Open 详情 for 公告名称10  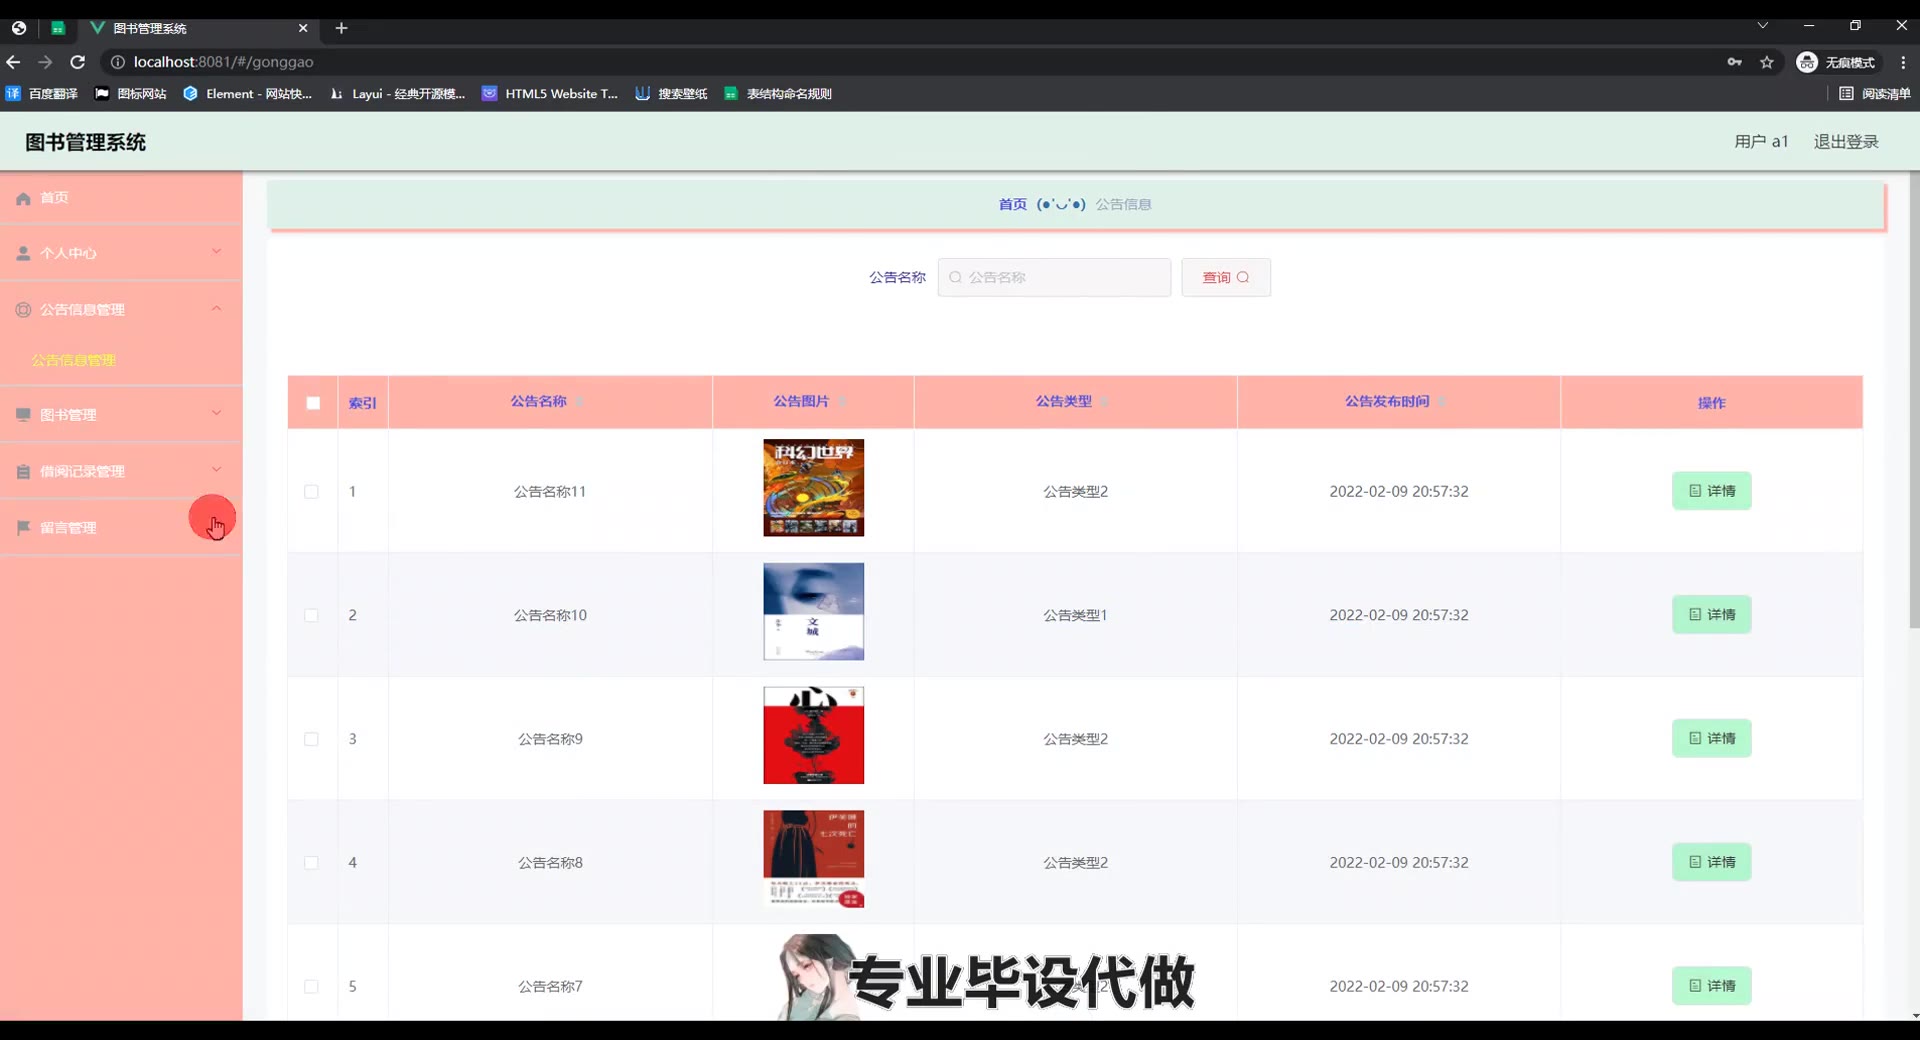point(1711,615)
